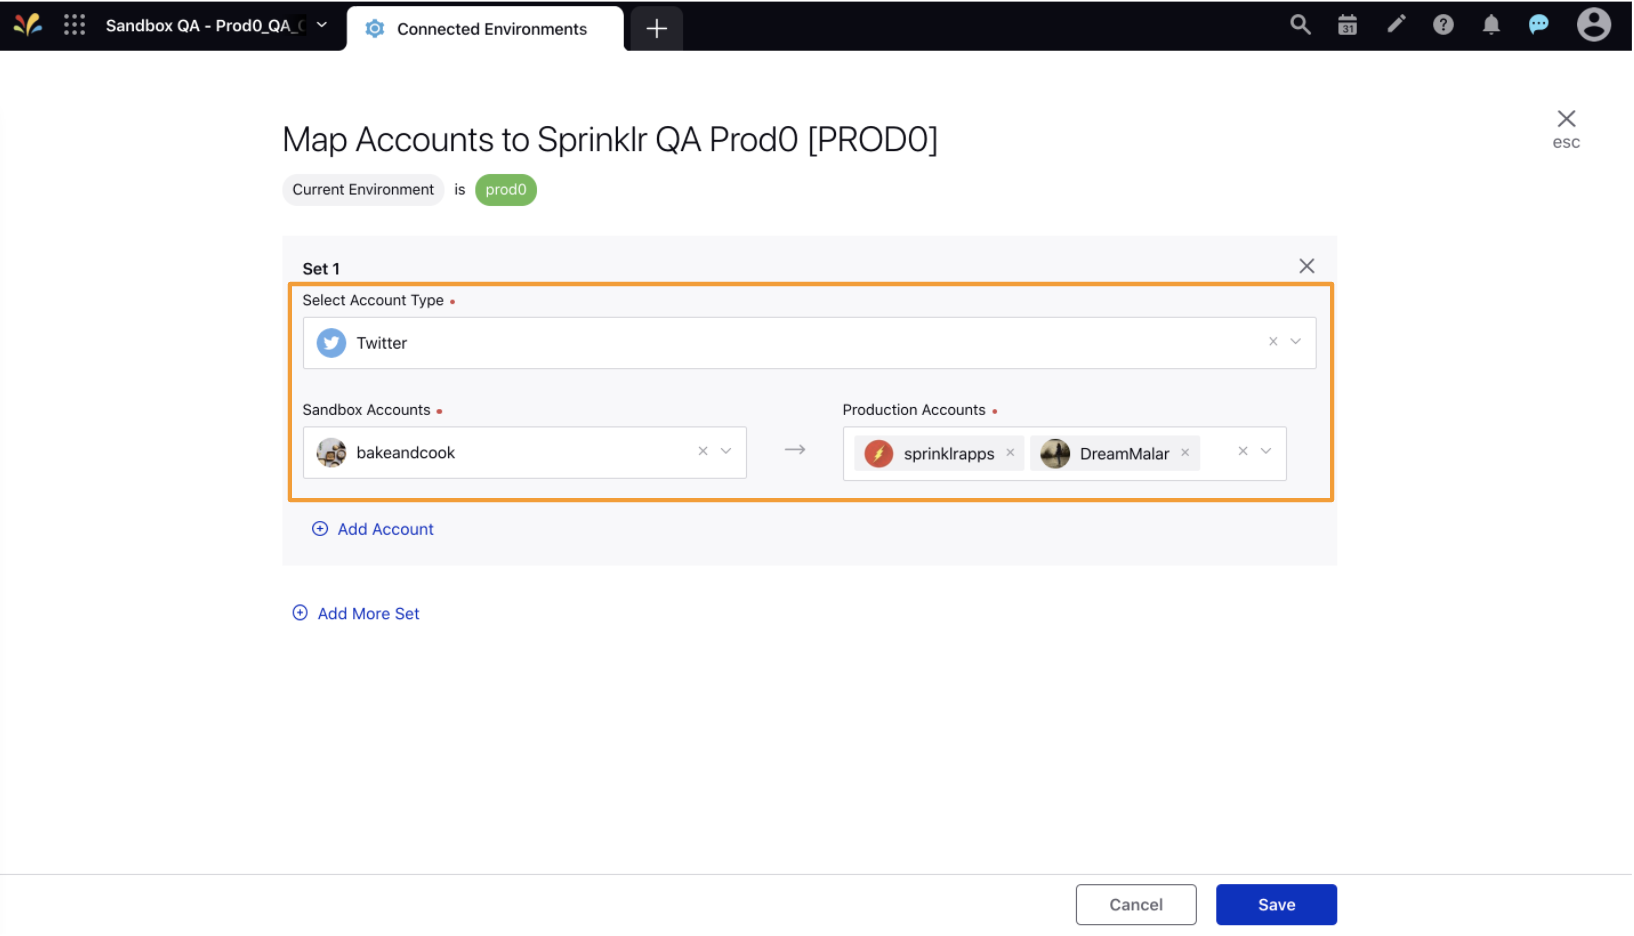Open the calendar icon in top bar
This screenshot has height=936, width=1634.
tap(1348, 25)
